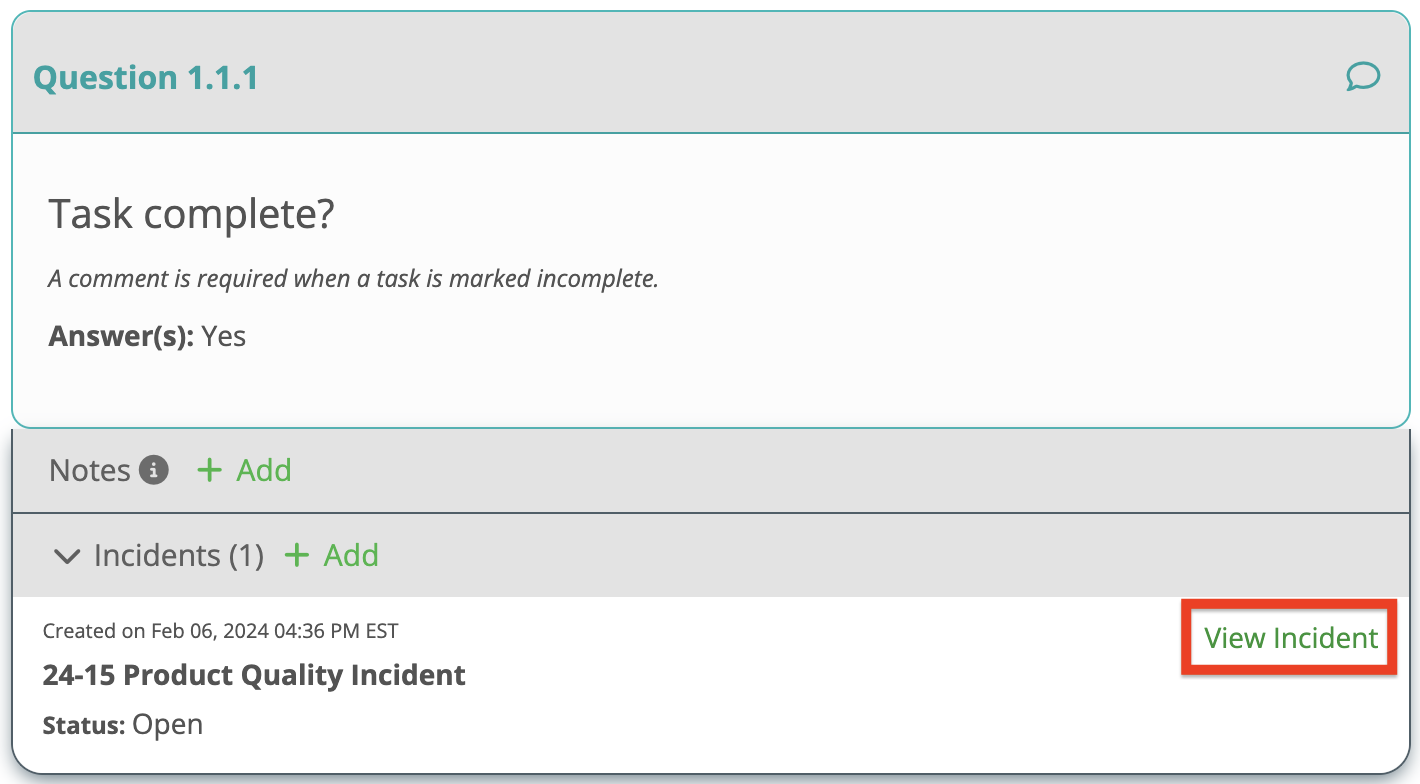The height and width of the screenshot is (784, 1420).
Task: Click the Notes section header bar
Action: click(x=710, y=471)
